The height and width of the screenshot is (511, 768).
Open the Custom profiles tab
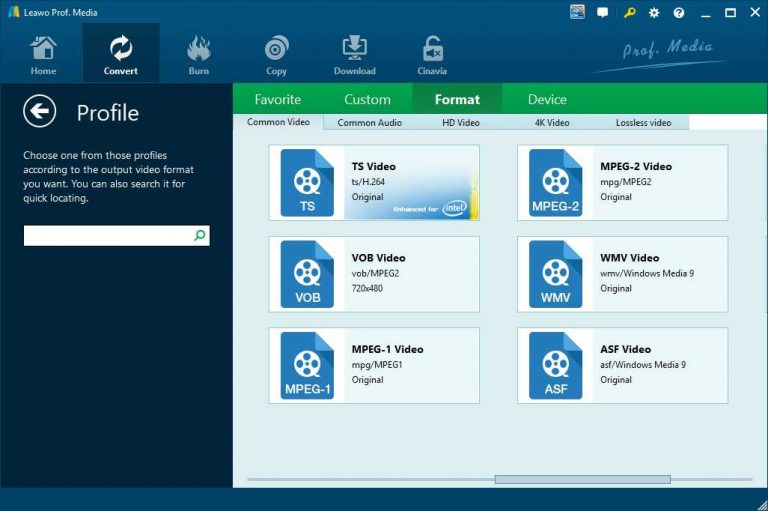coord(367,99)
